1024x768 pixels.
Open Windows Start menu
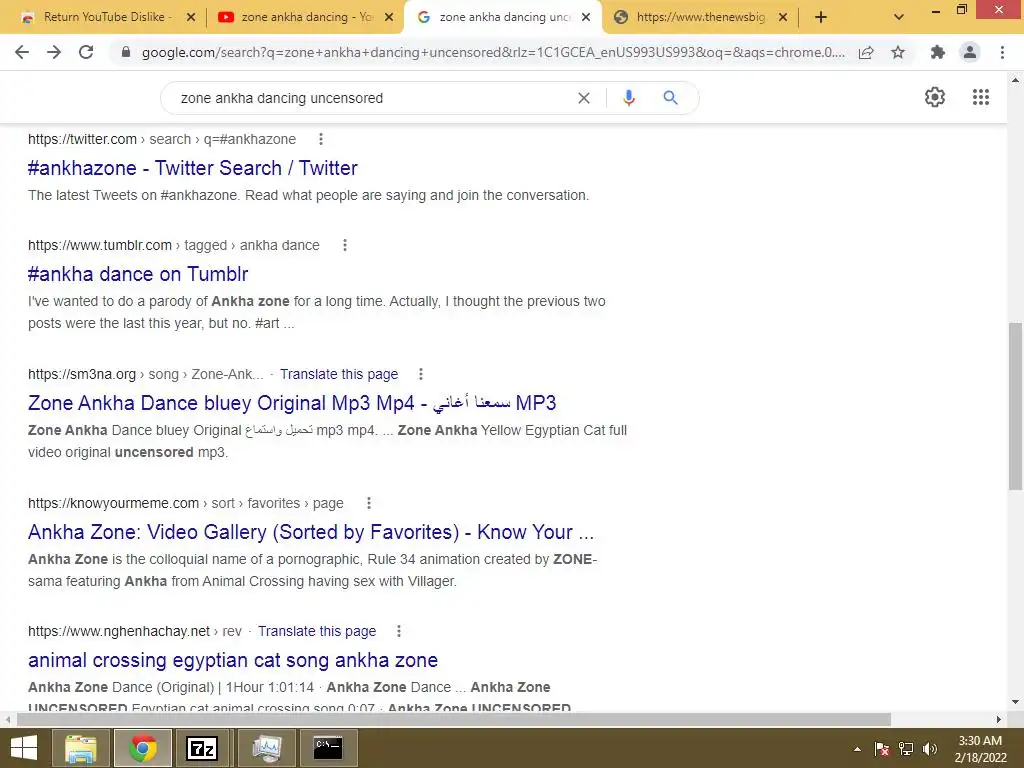click(x=24, y=748)
